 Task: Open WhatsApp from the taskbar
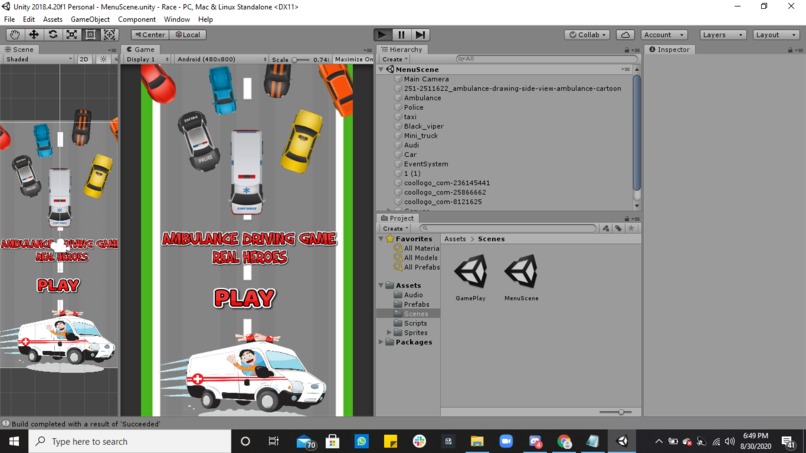[x=361, y=441]
